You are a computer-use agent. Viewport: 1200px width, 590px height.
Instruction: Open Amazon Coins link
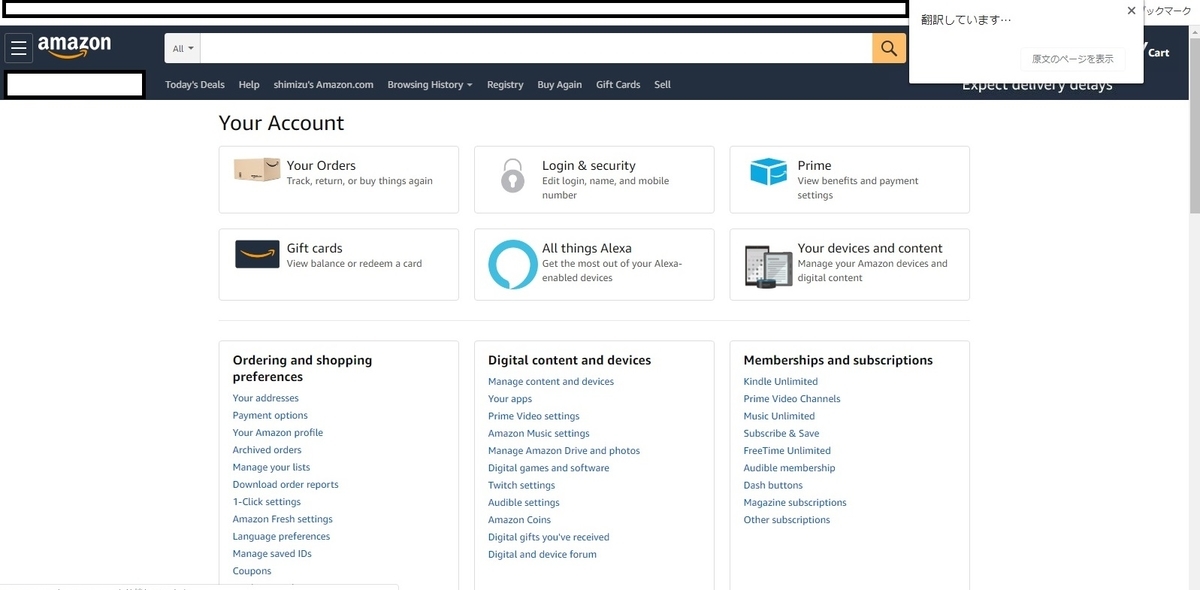pos(519,520)
